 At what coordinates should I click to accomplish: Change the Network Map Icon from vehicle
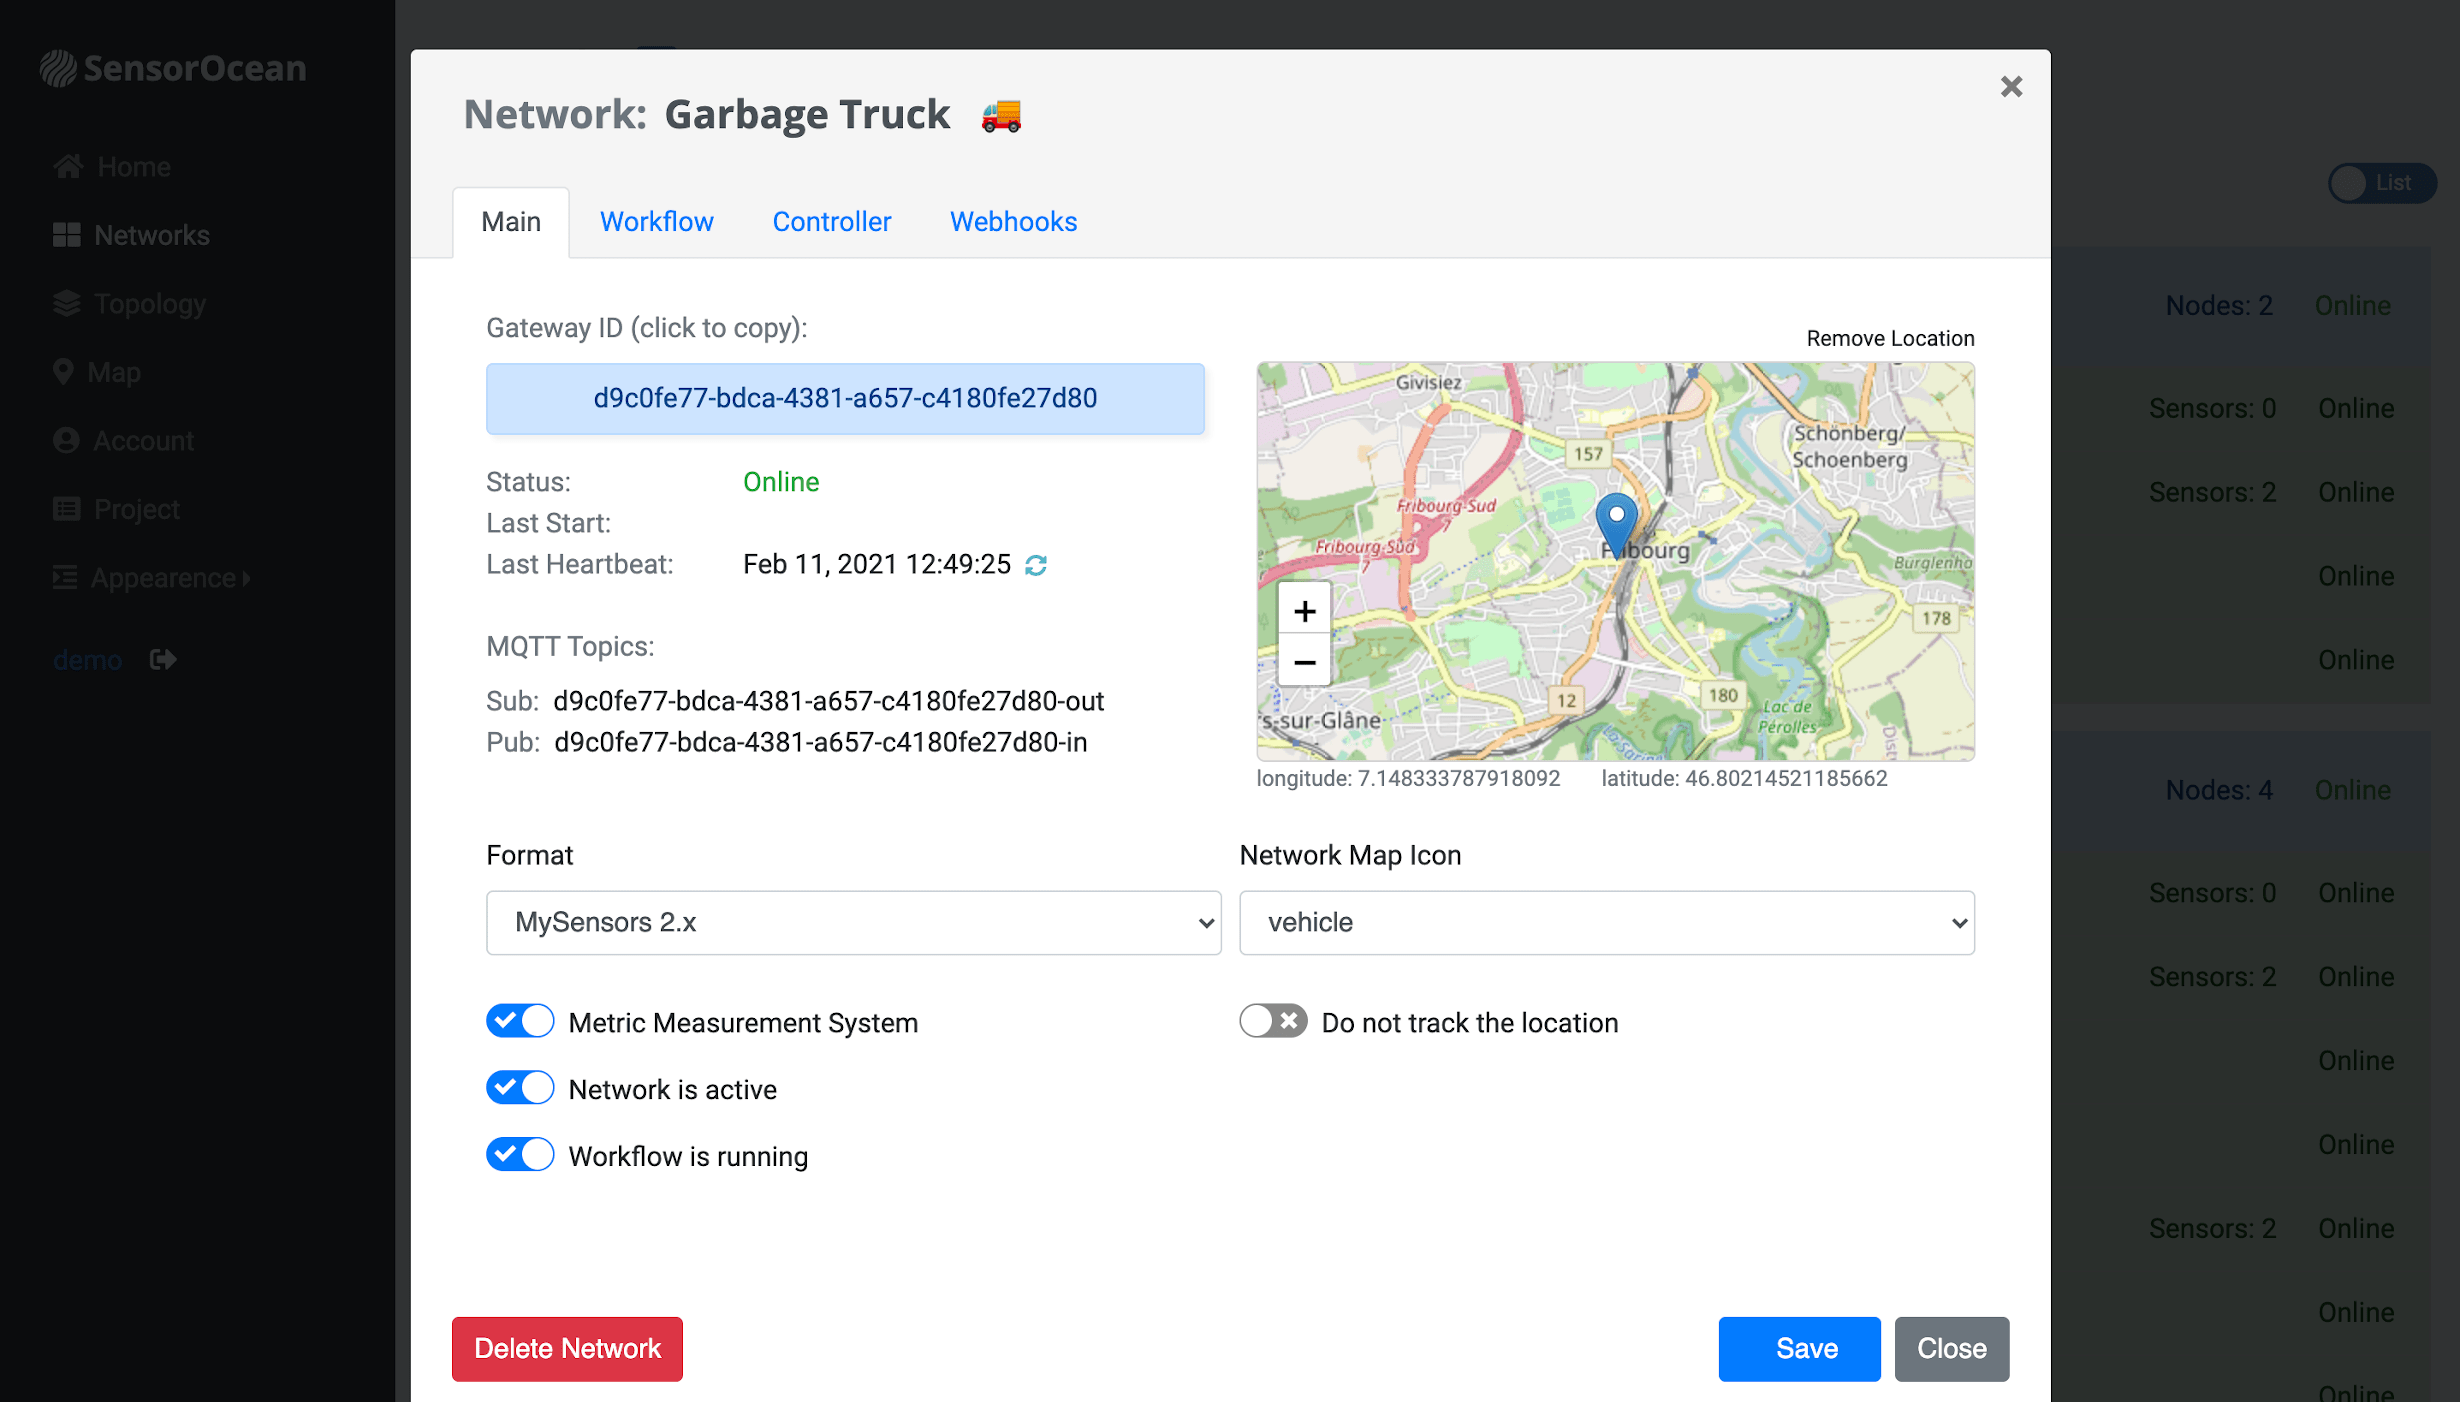(1605, 922)
